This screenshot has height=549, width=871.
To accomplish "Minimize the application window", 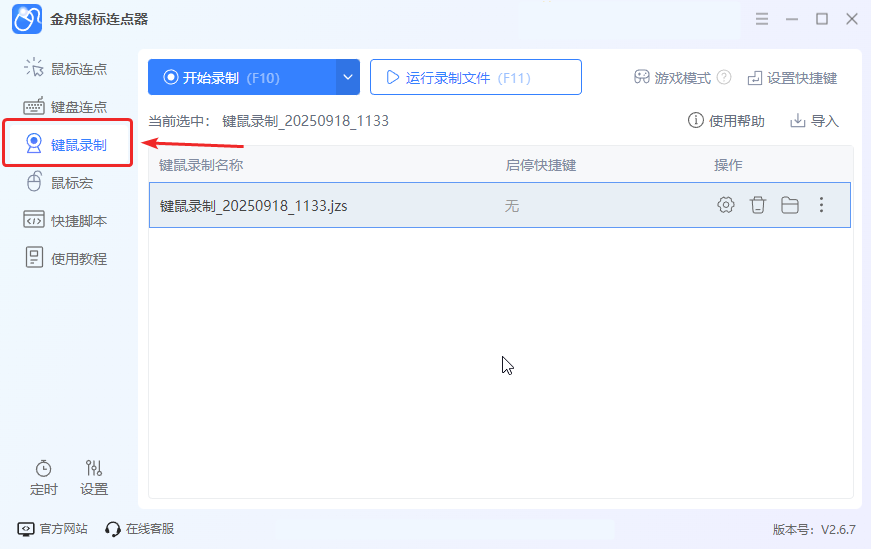I will (x=792, y=19).
